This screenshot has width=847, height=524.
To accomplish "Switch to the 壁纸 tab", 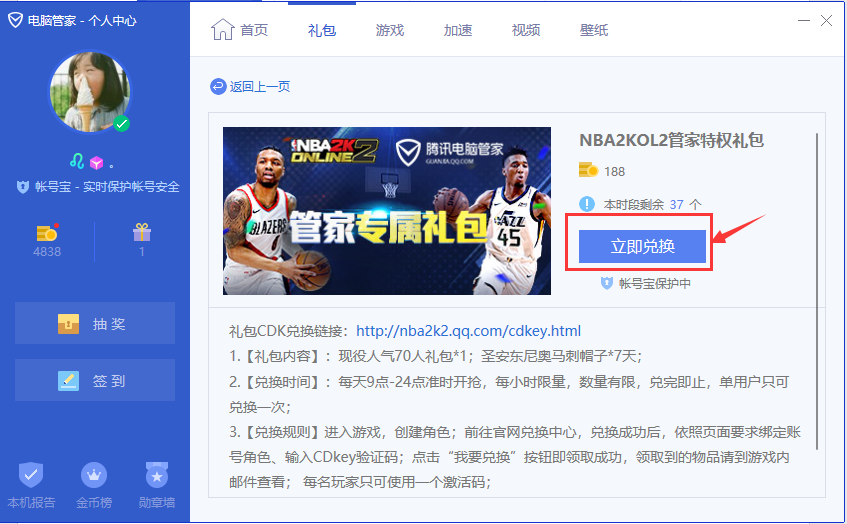I will pyautogui.click(x=594, y=30).
